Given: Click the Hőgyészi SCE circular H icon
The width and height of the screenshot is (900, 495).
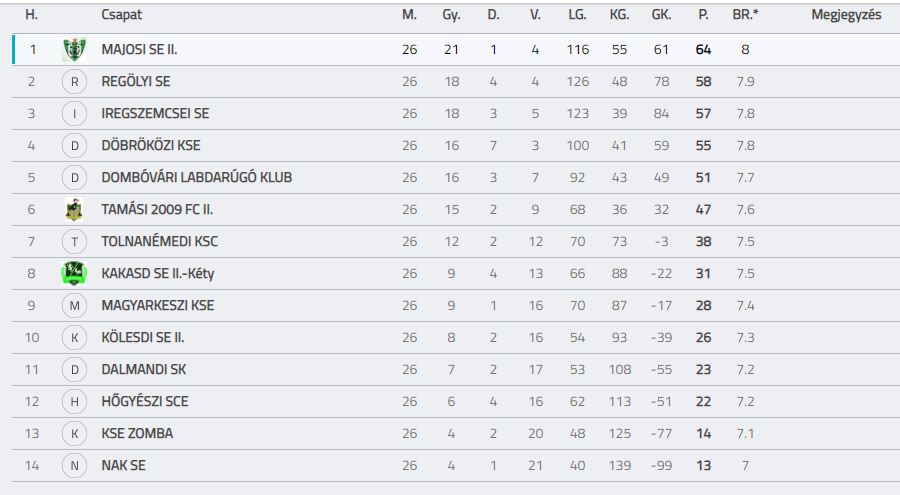Looking at the screenshot, I should click(75, 401).
